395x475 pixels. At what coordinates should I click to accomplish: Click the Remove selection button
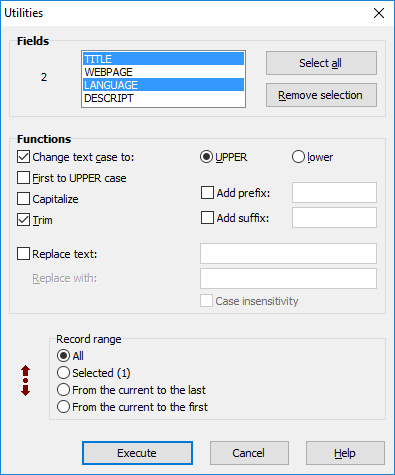click(x=321, y=95)
